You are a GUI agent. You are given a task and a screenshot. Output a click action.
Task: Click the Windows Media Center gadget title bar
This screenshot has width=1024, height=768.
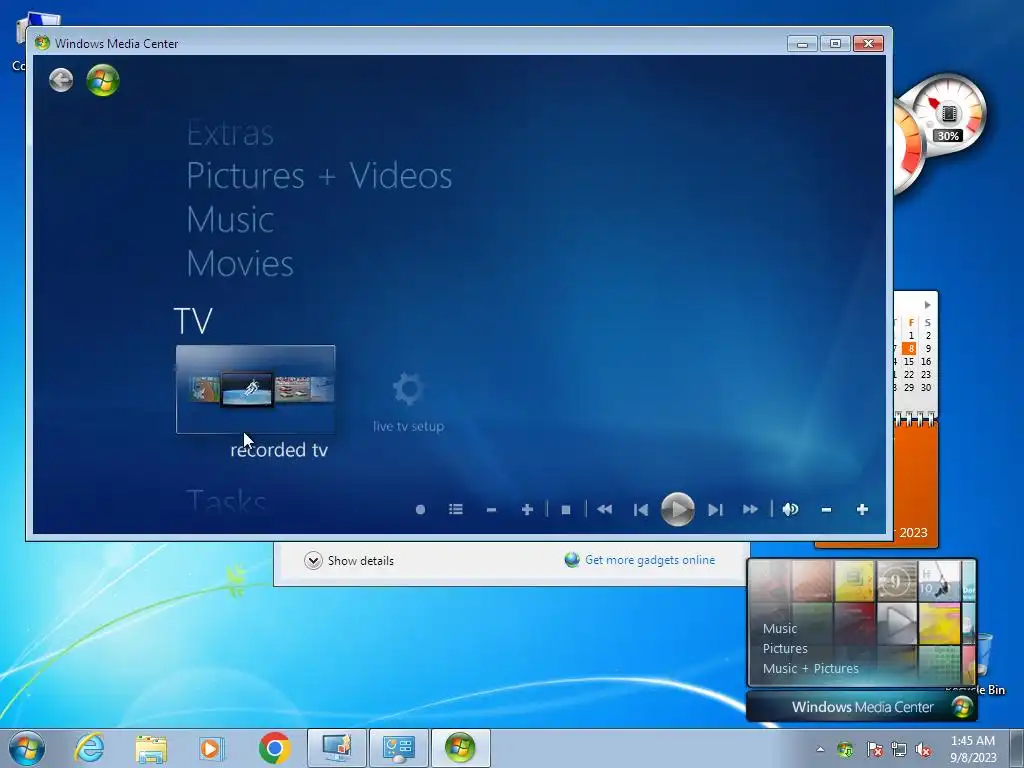tap(861, 707)
